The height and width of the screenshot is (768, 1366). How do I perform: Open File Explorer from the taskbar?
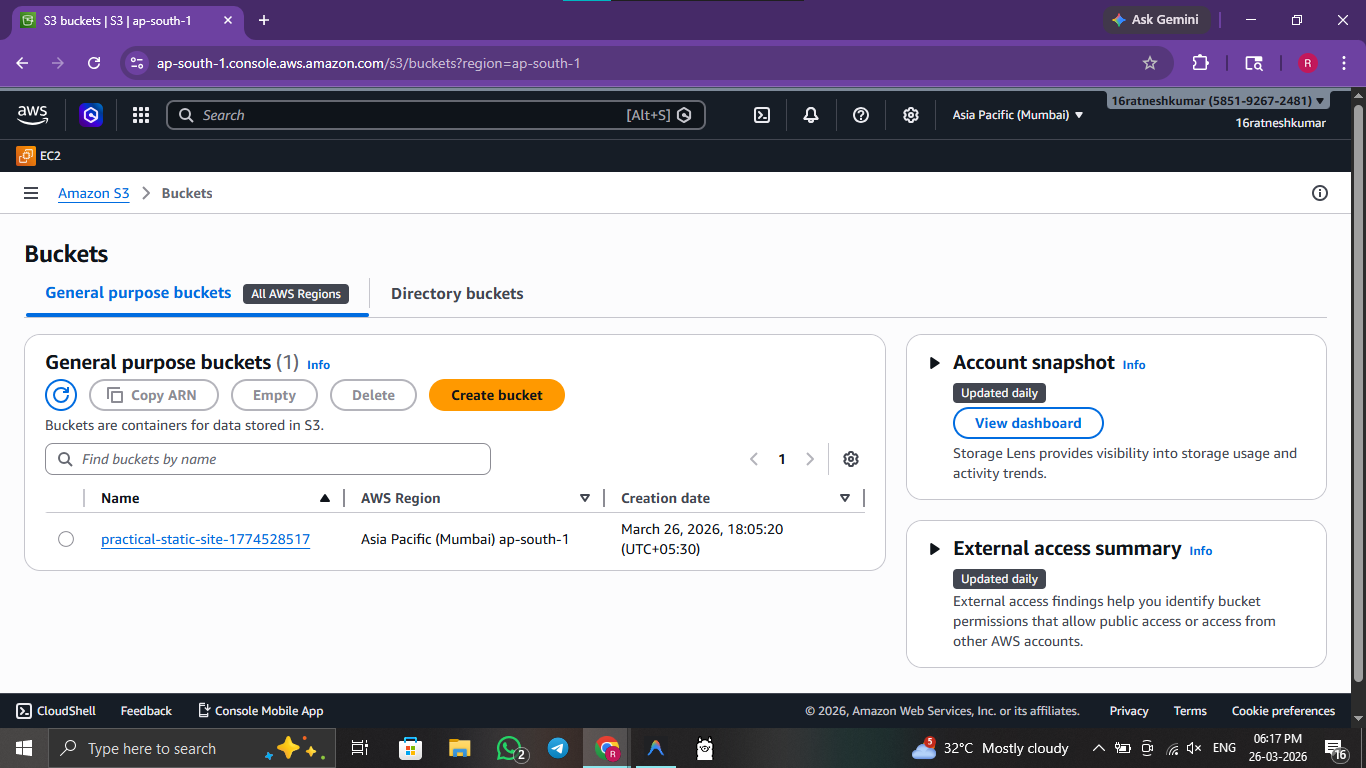459,748
